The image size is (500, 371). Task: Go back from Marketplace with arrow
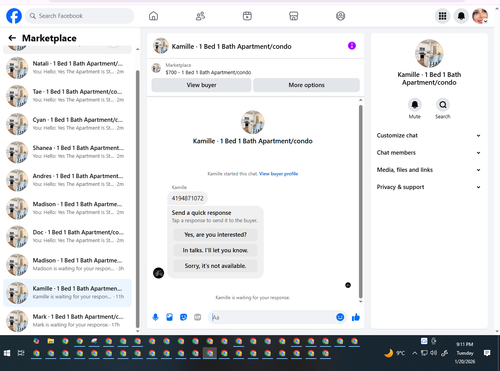(x=12, y=38)
